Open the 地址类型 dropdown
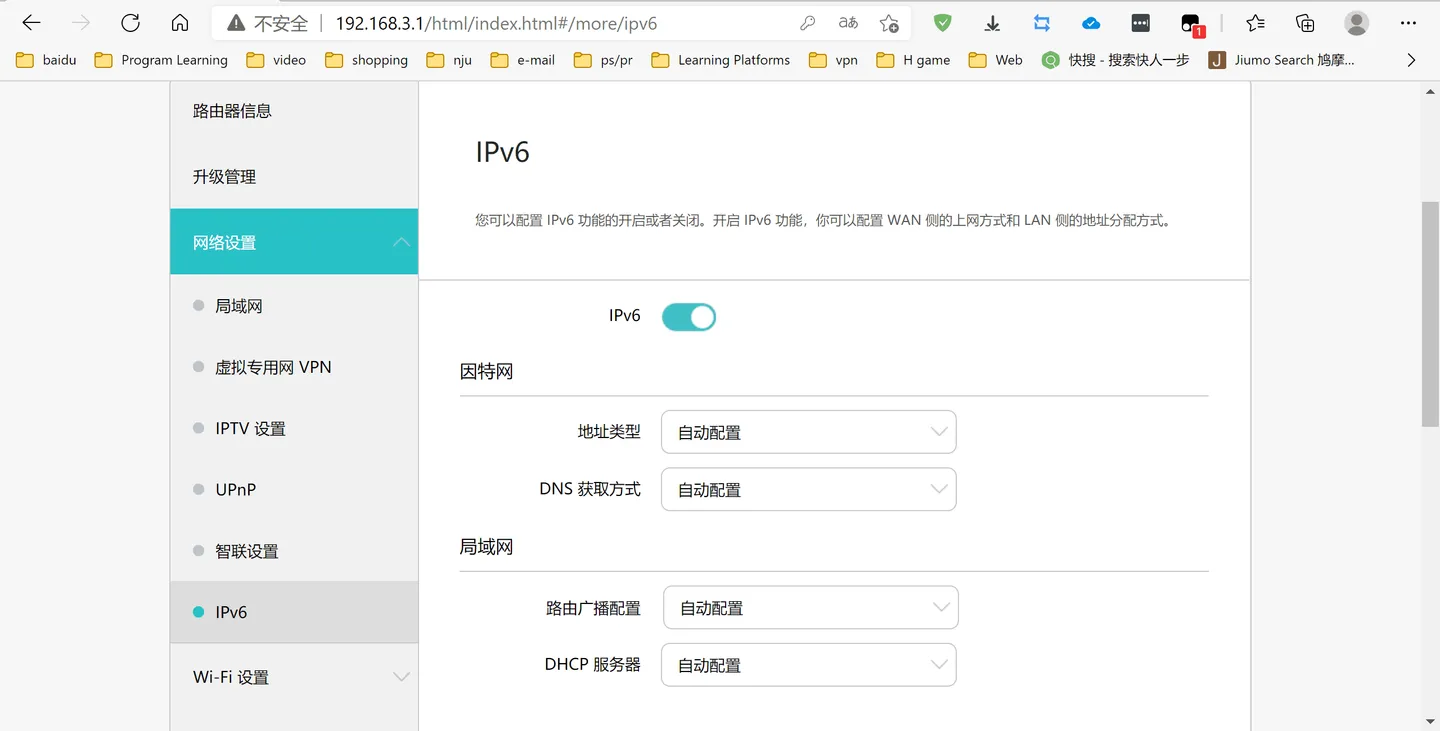Image resolution: width=1440 pixels, height=731 pixels. [808, 432]
